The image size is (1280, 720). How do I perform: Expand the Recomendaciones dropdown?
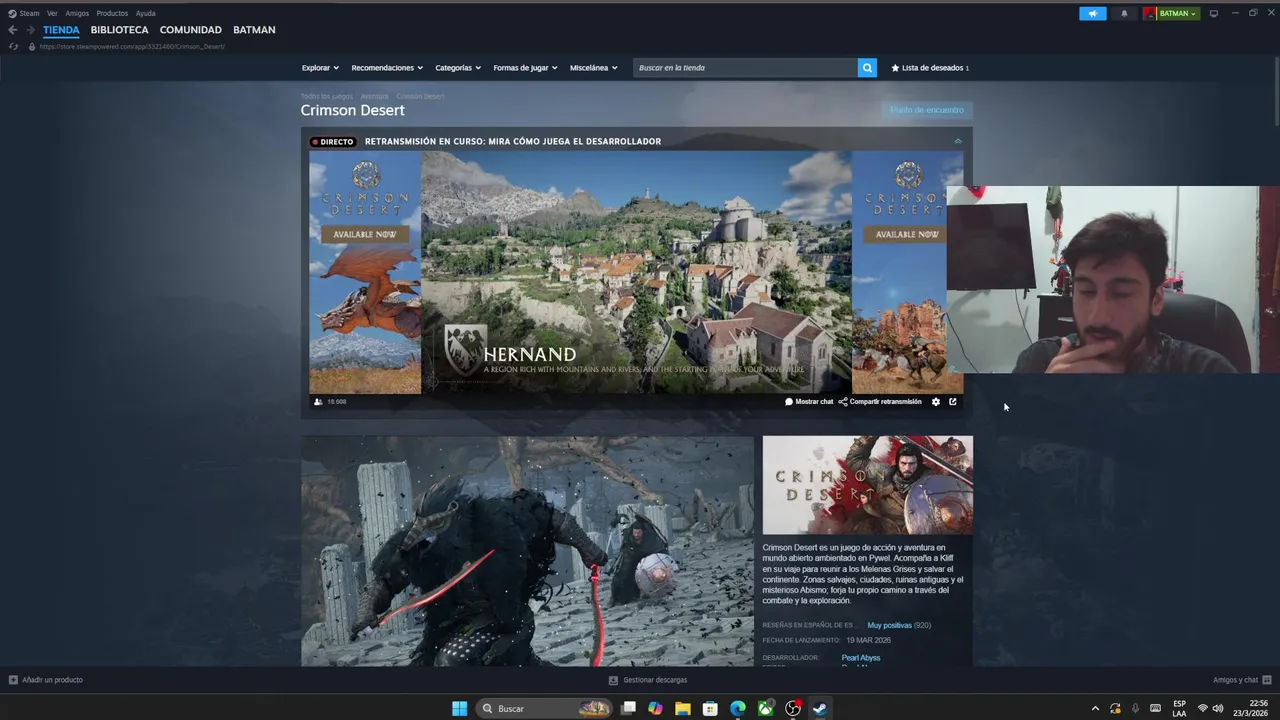387,68
